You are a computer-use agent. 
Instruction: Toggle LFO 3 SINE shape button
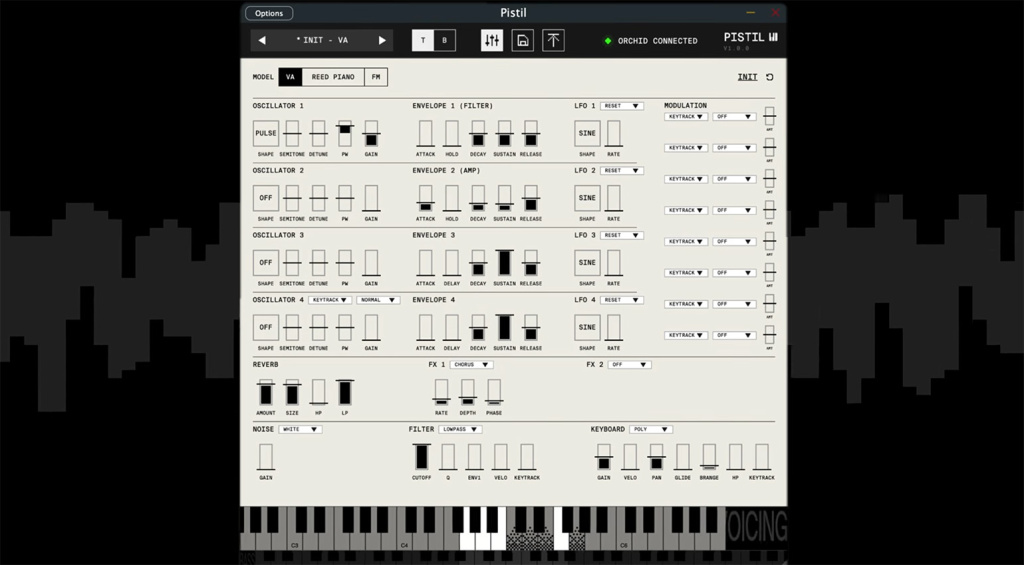point(587,263)
